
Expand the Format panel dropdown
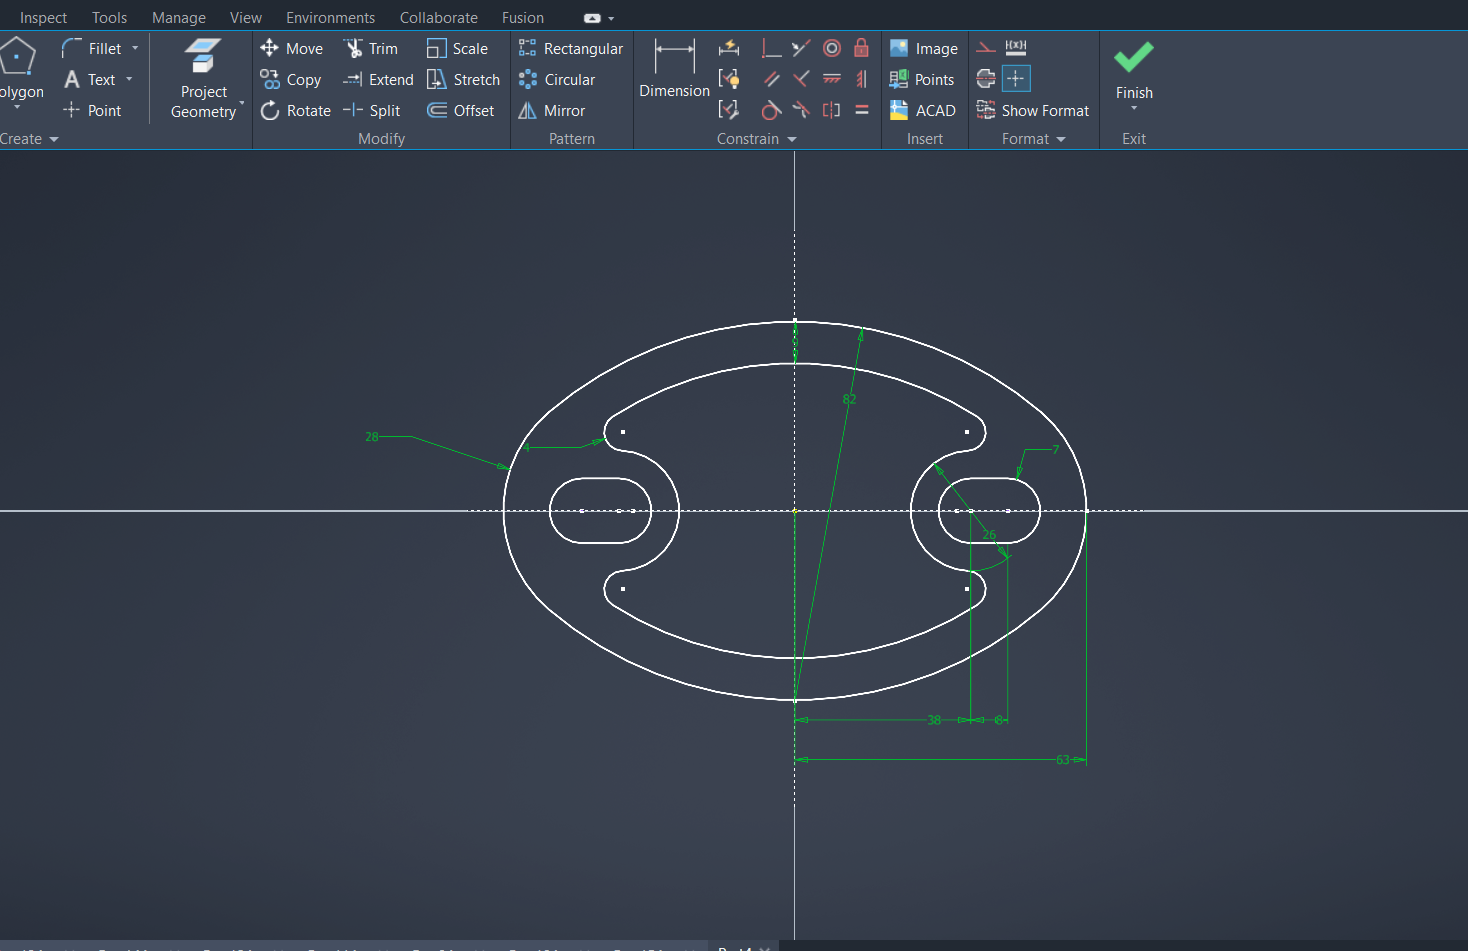point(1061,139)
